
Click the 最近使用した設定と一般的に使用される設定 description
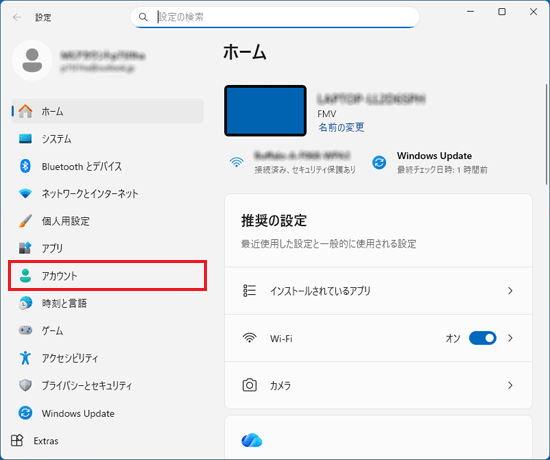tap(329, 244)
